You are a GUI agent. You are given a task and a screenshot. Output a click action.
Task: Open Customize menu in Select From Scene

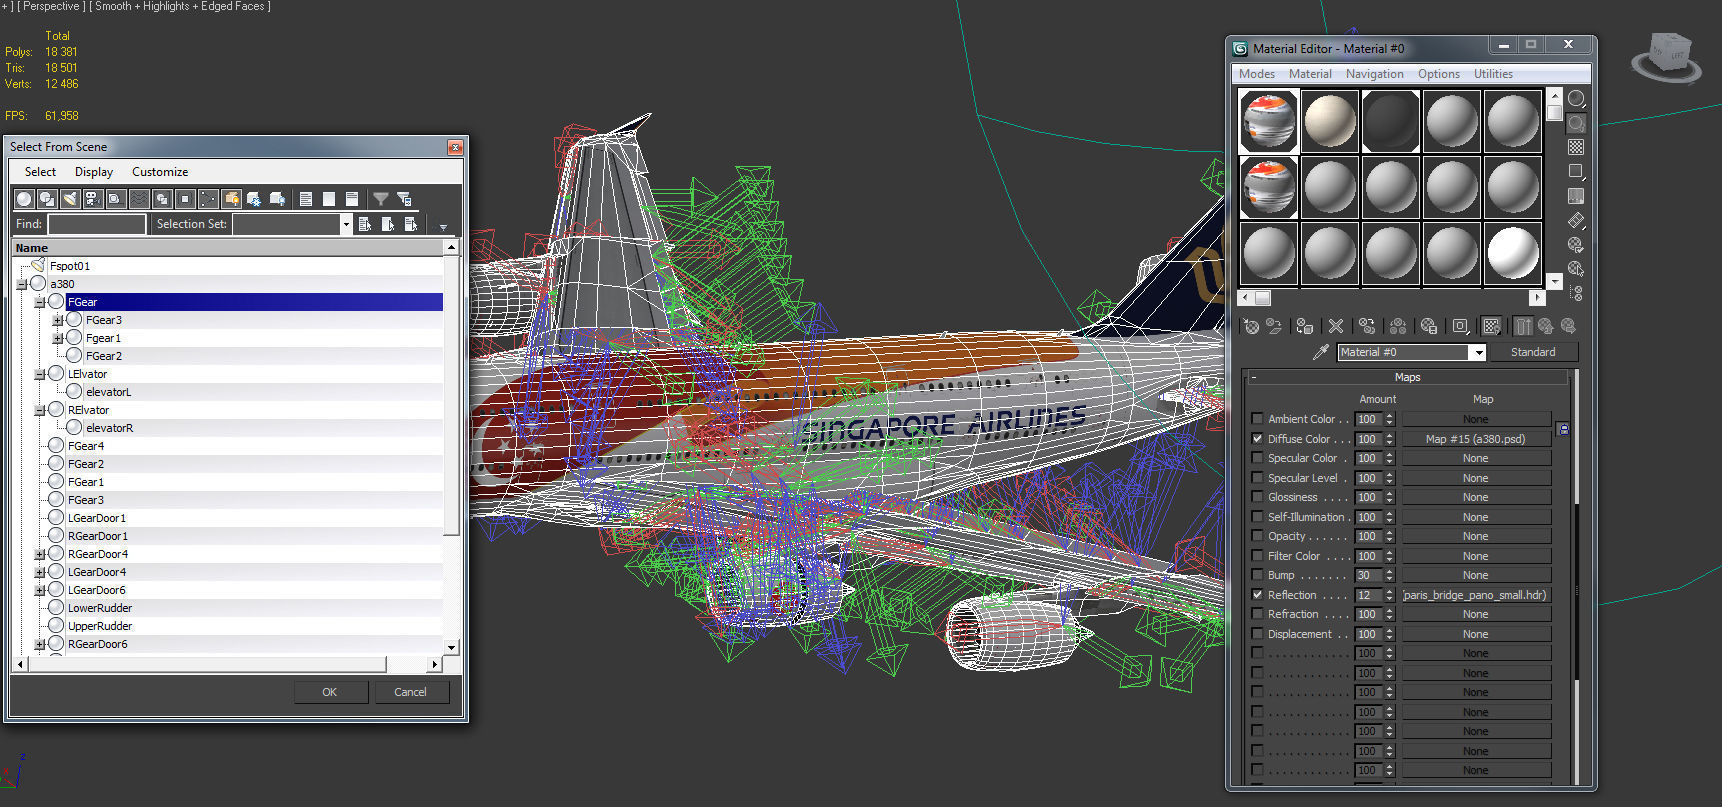160,172
